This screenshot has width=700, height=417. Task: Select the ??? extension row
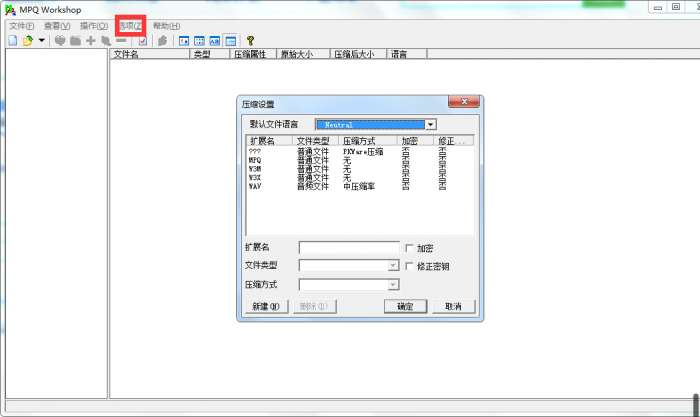(x=359, y=152)
